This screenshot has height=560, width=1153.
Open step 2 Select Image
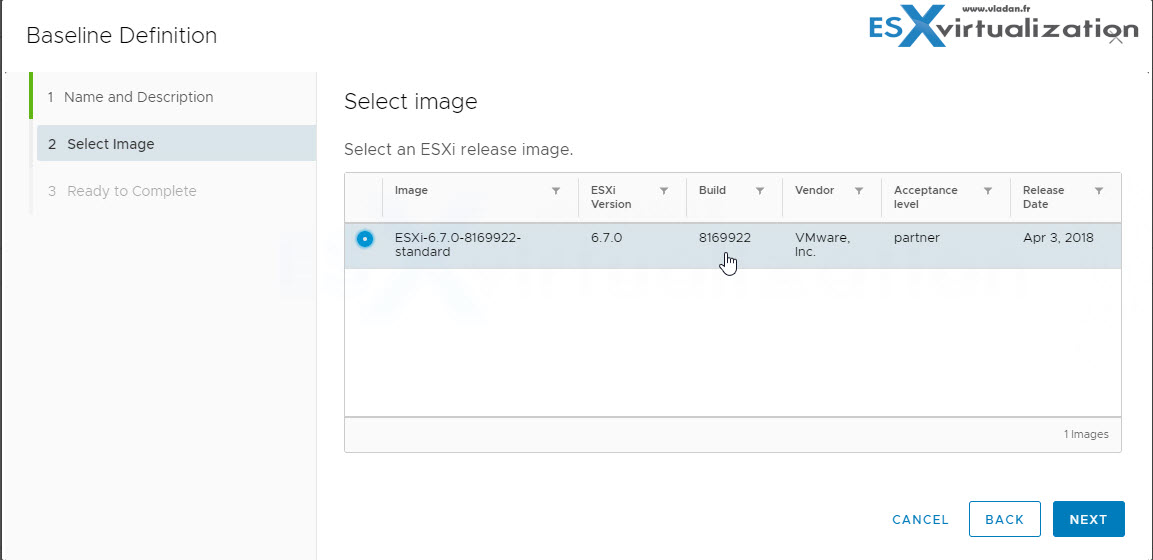point(176,143)
